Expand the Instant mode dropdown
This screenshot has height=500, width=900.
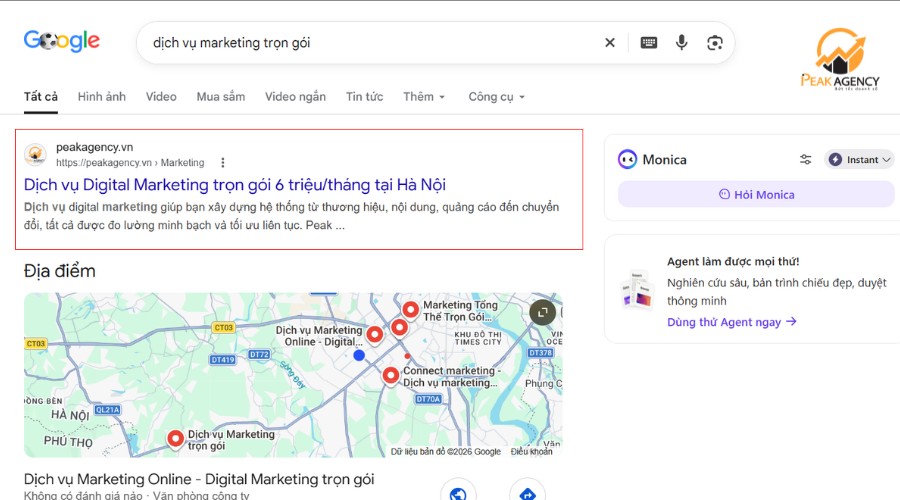pyautogui.click(x=859, y=160)
